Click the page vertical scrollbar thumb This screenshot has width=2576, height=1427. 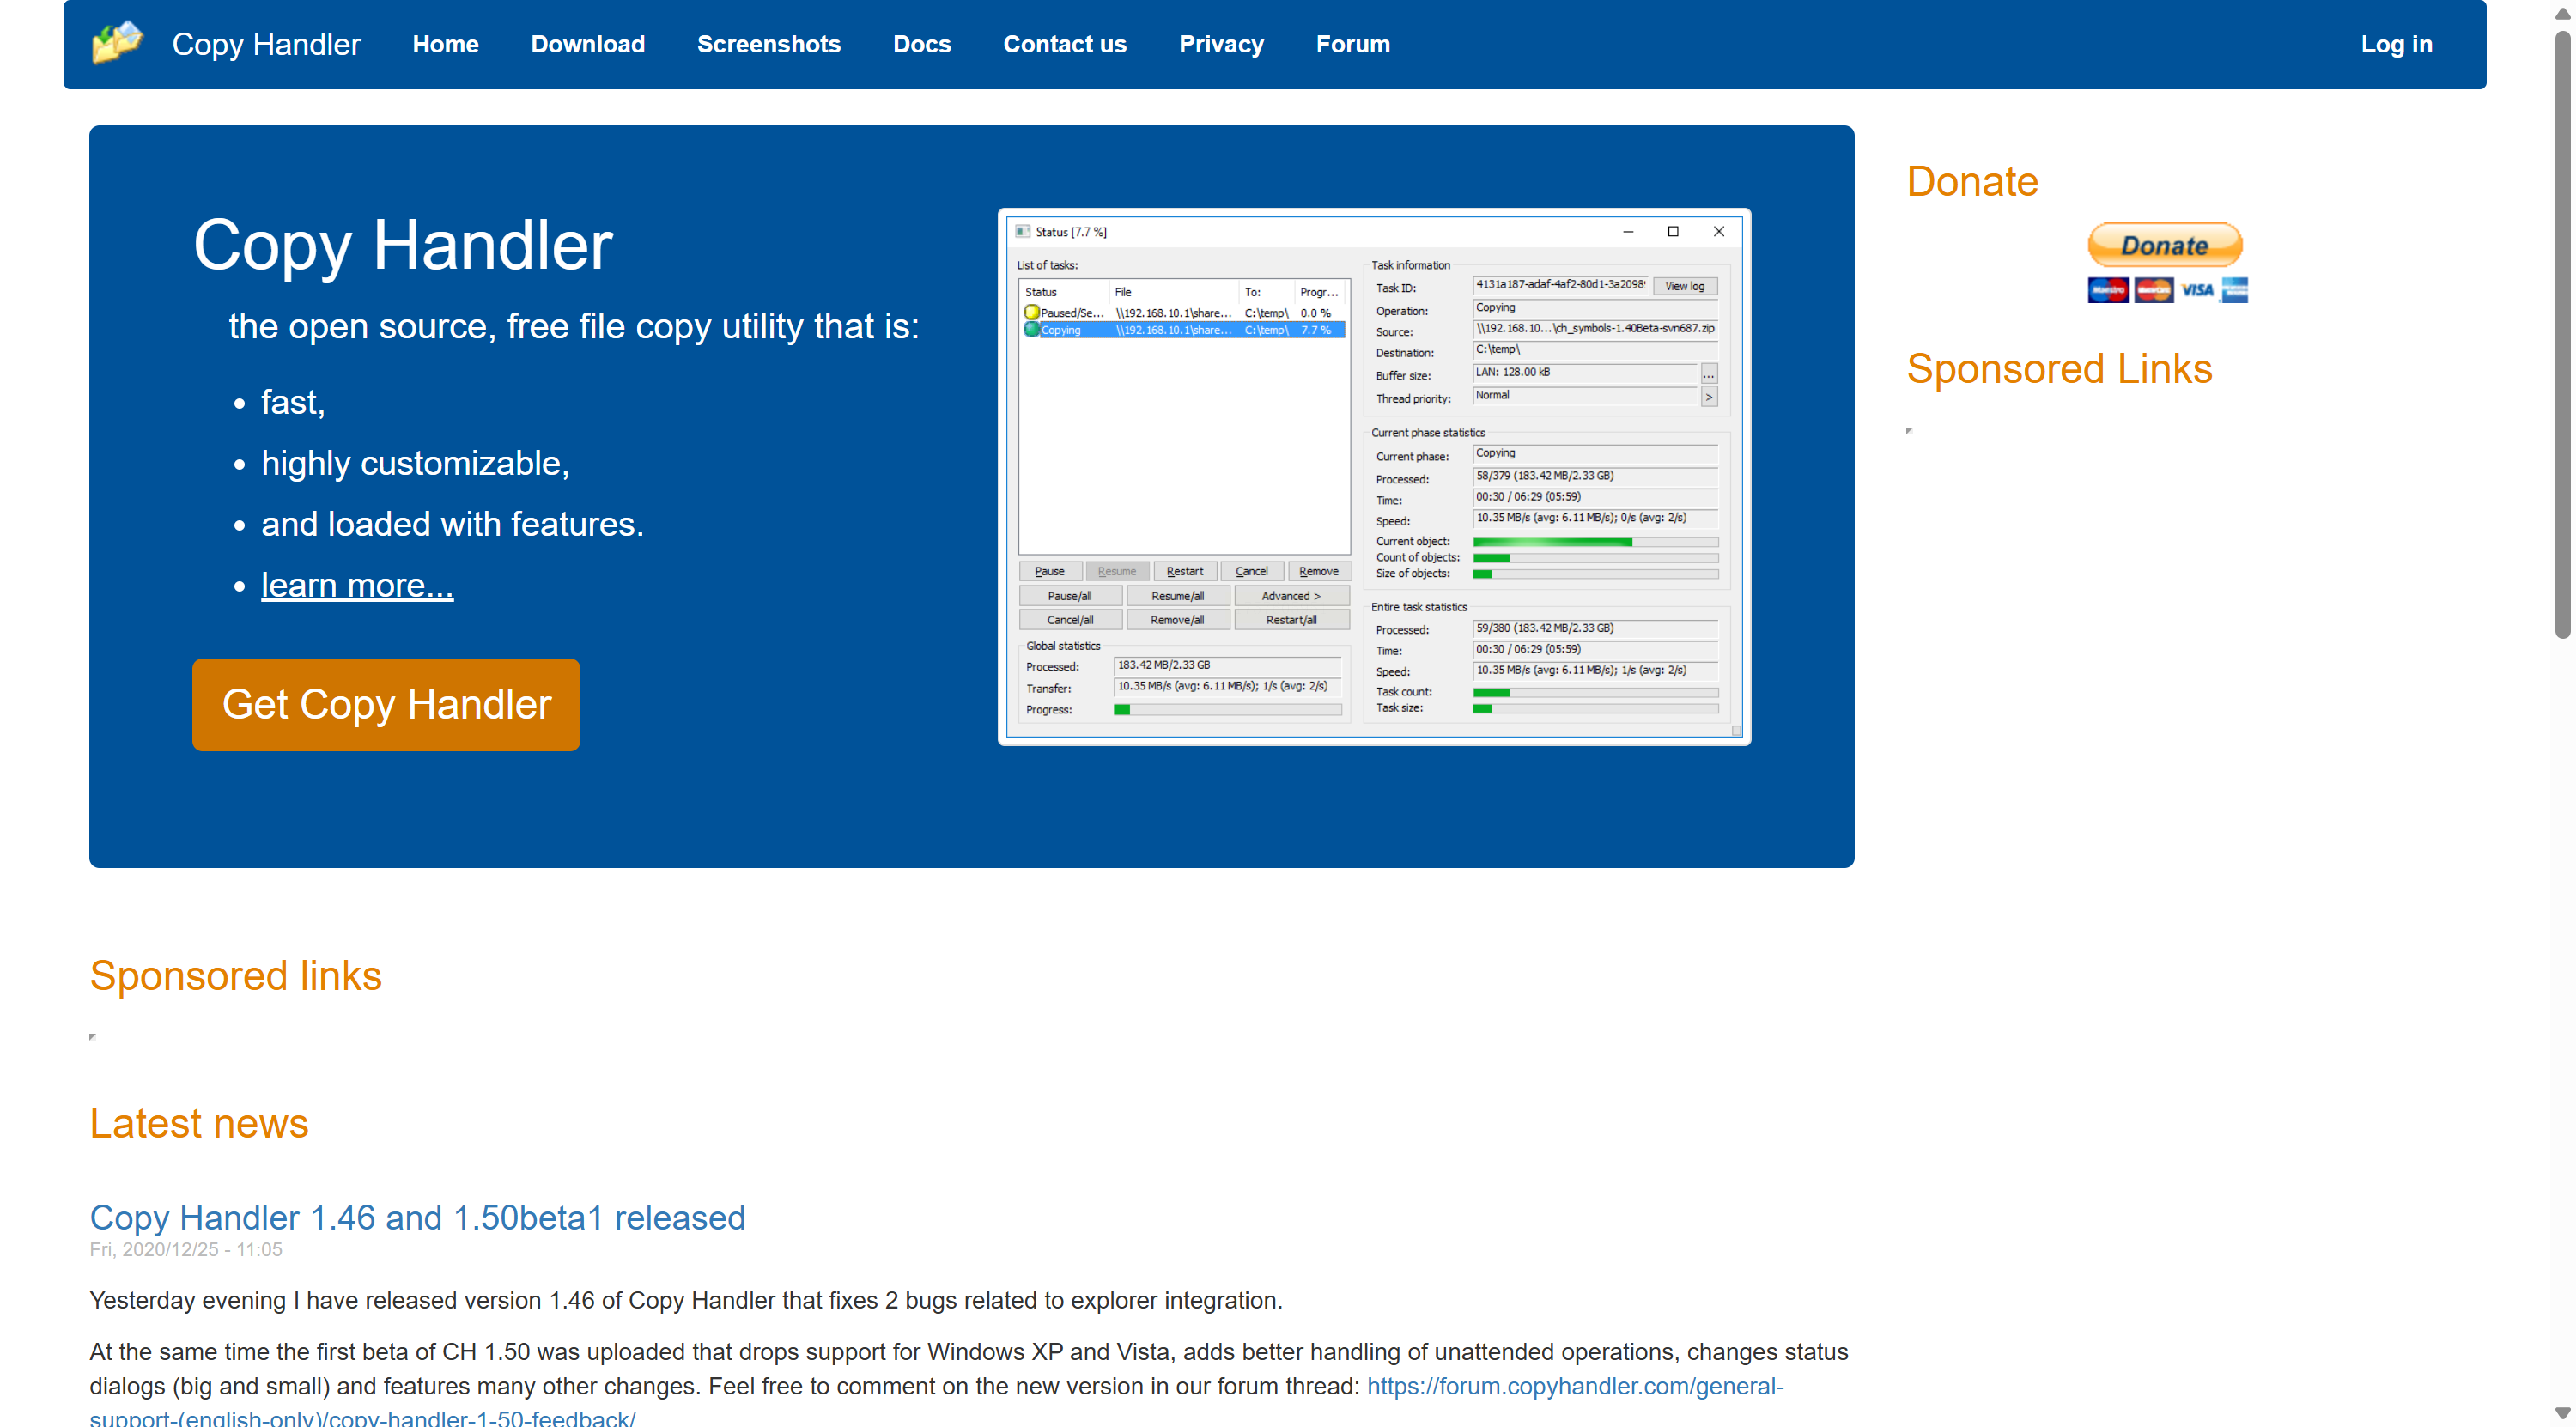(2562, 335)
